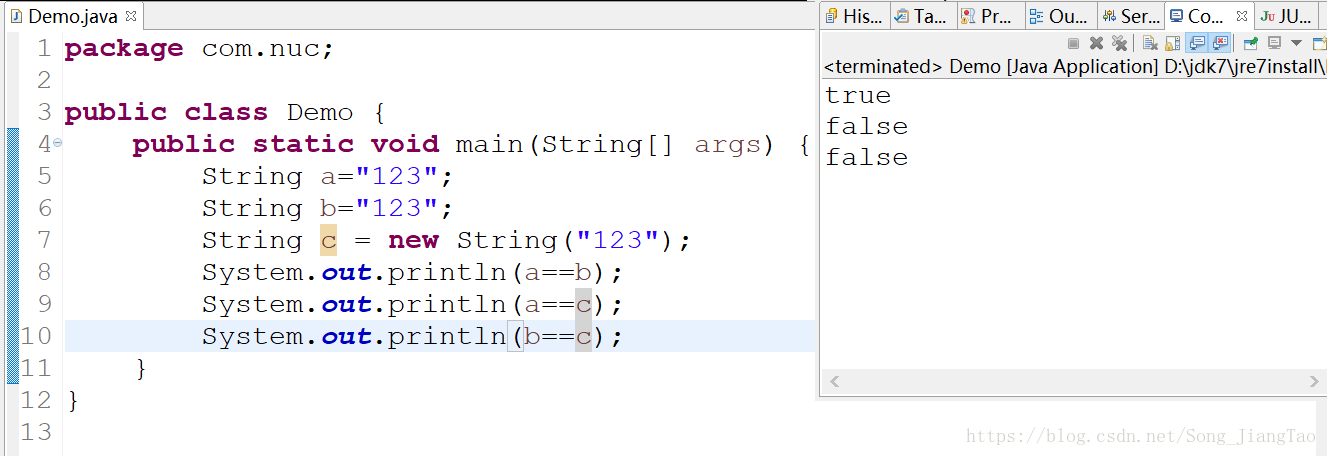1327x456 pixels.
Task: Click the String b="123" declaration
Action: coord(328,208)
